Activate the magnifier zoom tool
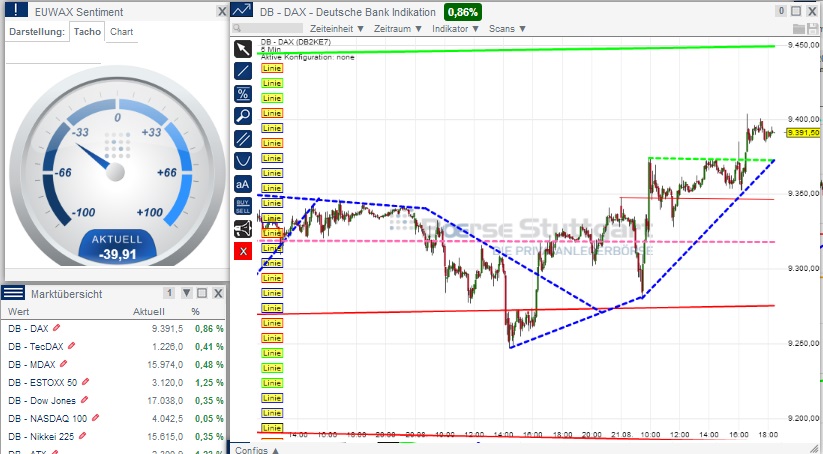Image resolution: width=823 pixels, height=454 pixels. [243, 116]
